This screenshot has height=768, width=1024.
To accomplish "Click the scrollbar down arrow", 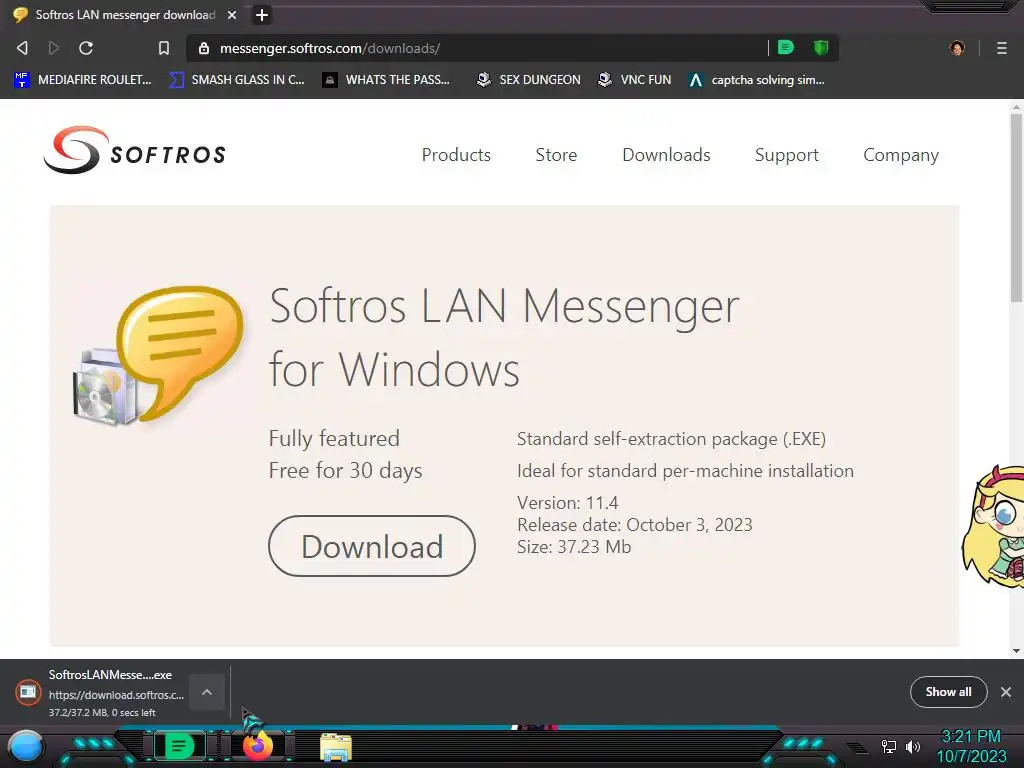I will coord(1016,650).
